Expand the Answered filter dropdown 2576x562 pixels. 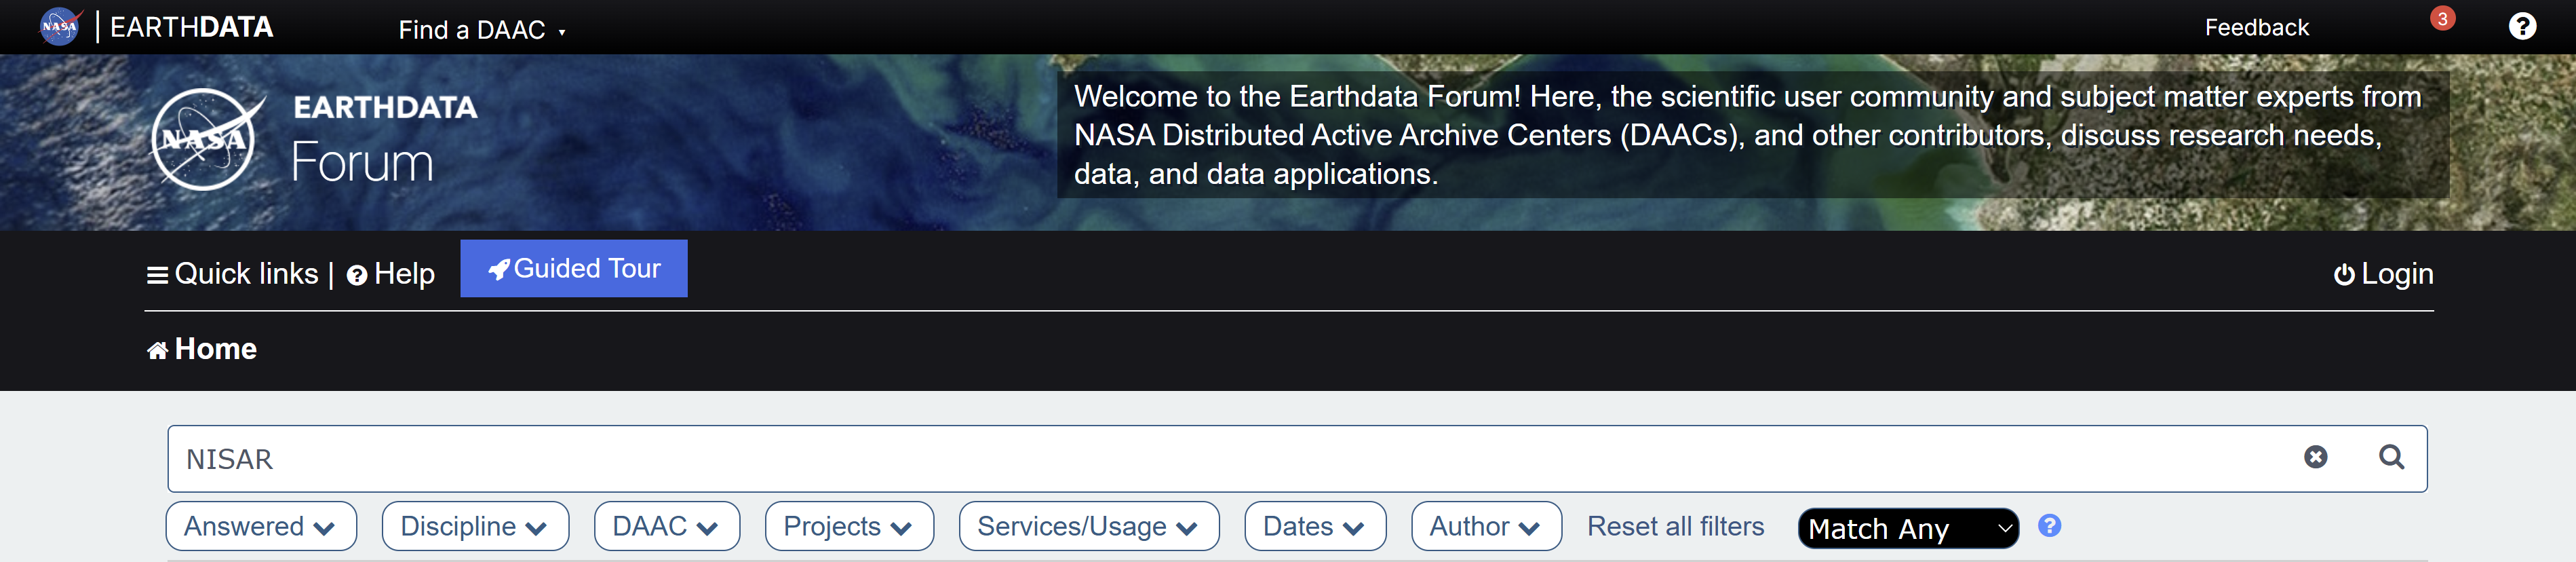[261, 526]
